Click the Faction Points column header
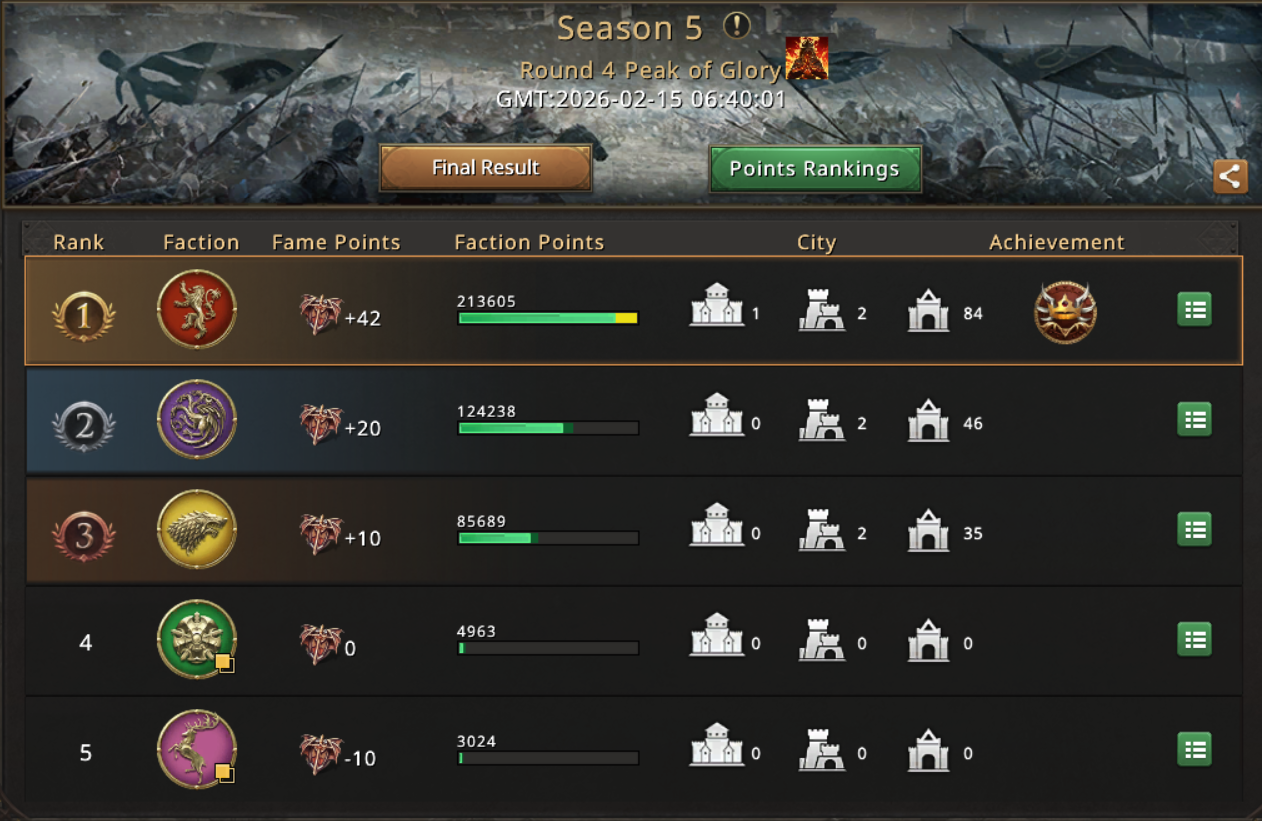Viewport: 1262px width, 821px height. [x=529, y=242]
